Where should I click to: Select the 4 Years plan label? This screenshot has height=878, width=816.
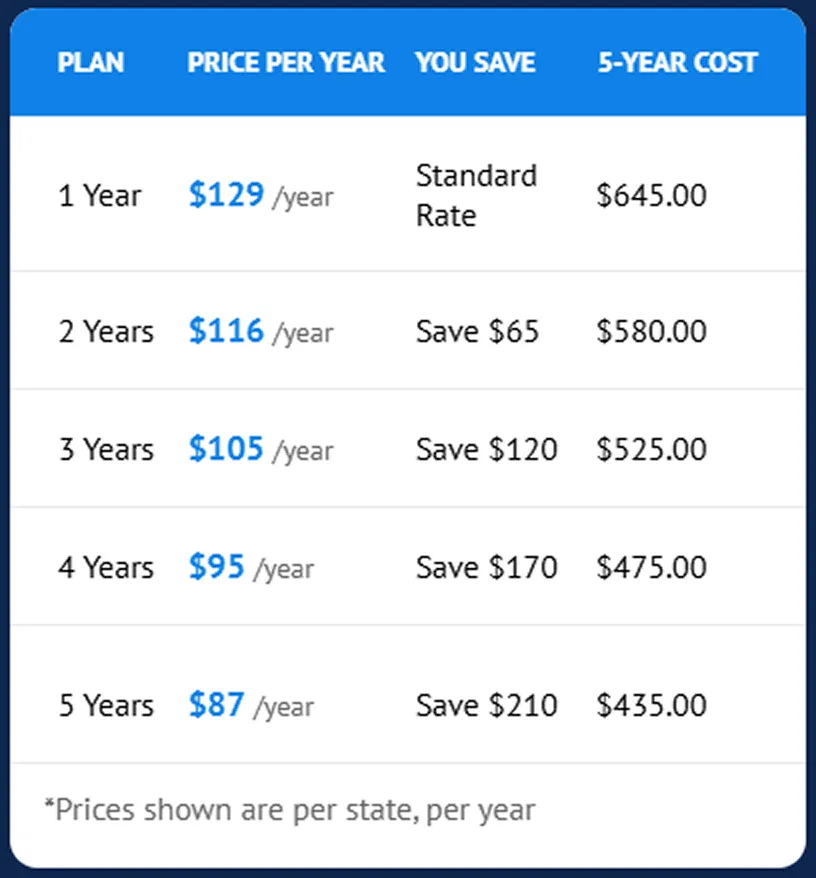pos(106,568)
